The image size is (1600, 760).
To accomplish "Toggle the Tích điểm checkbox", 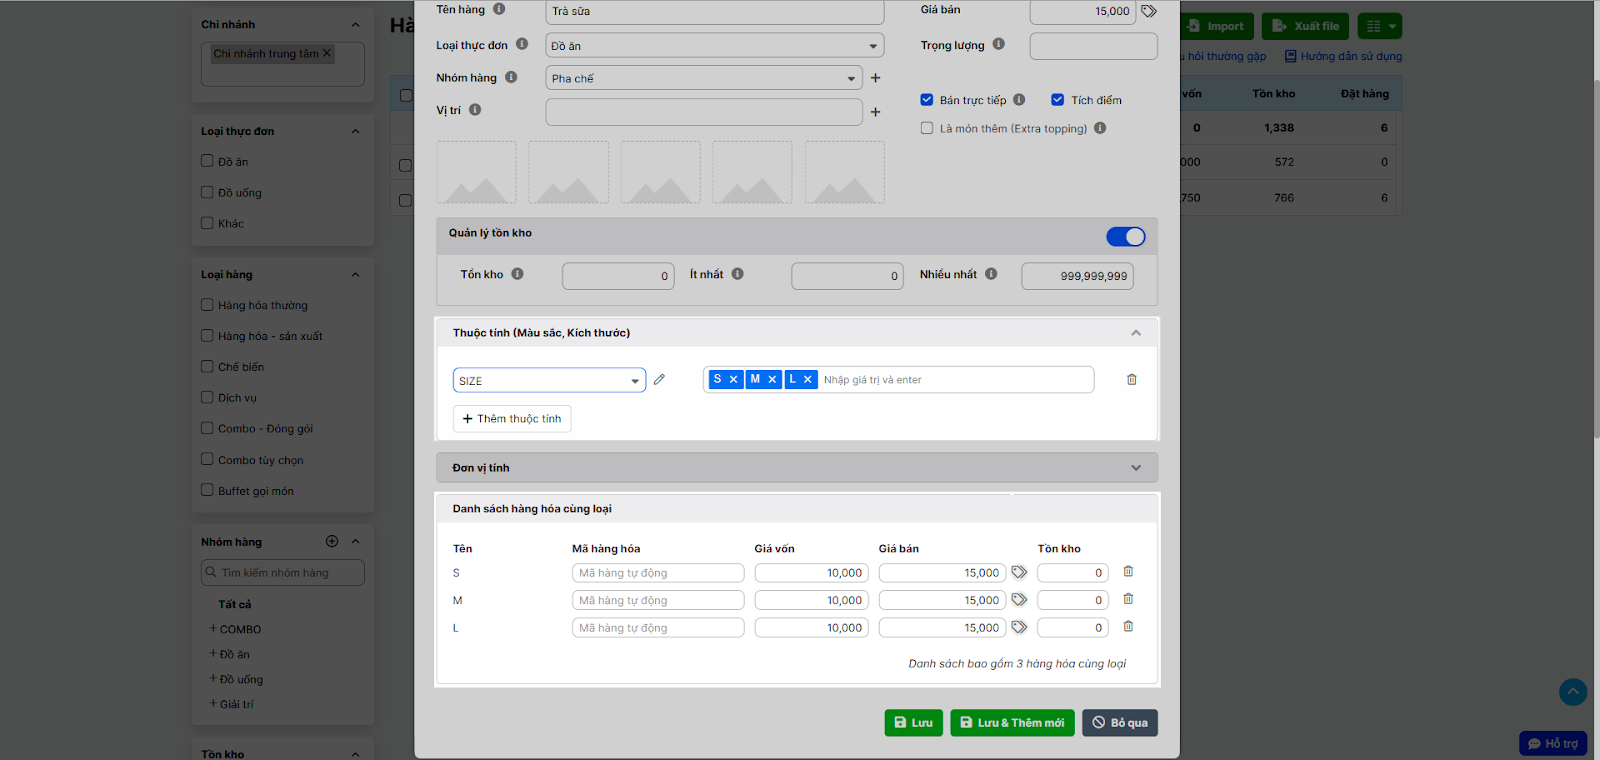I will (x=1057, y=100).
